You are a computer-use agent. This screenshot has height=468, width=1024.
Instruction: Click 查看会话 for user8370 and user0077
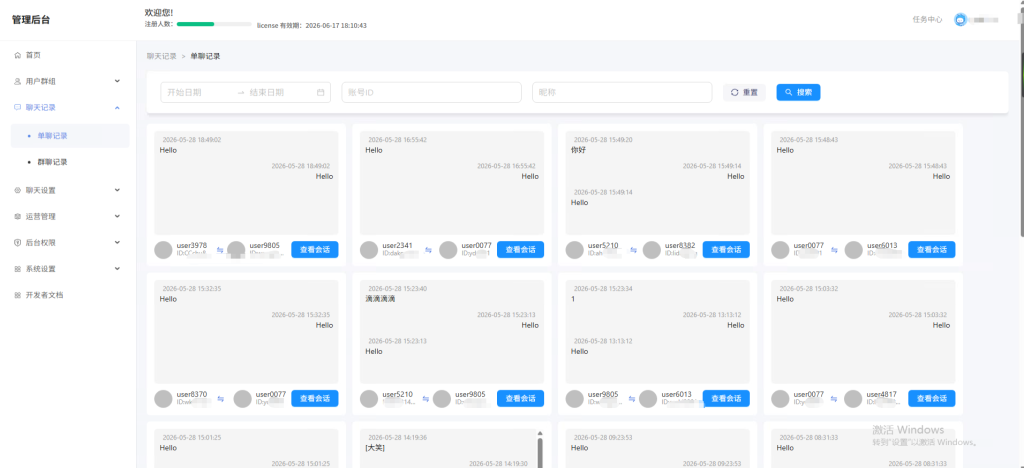[x=315, y=398]
